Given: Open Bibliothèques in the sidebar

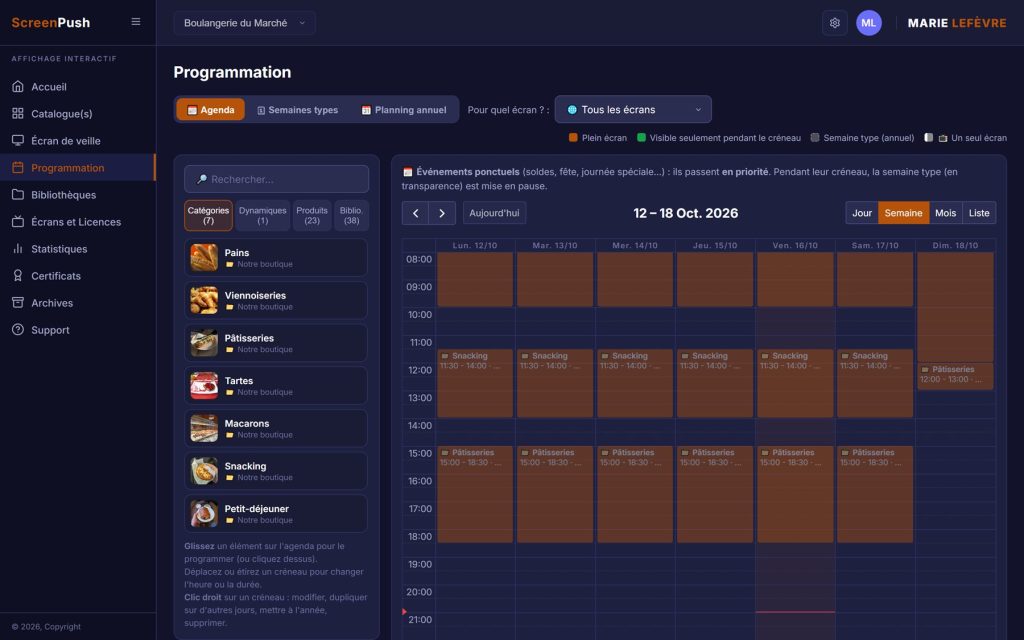Looking at the screenshot, I should coord(78,195).
